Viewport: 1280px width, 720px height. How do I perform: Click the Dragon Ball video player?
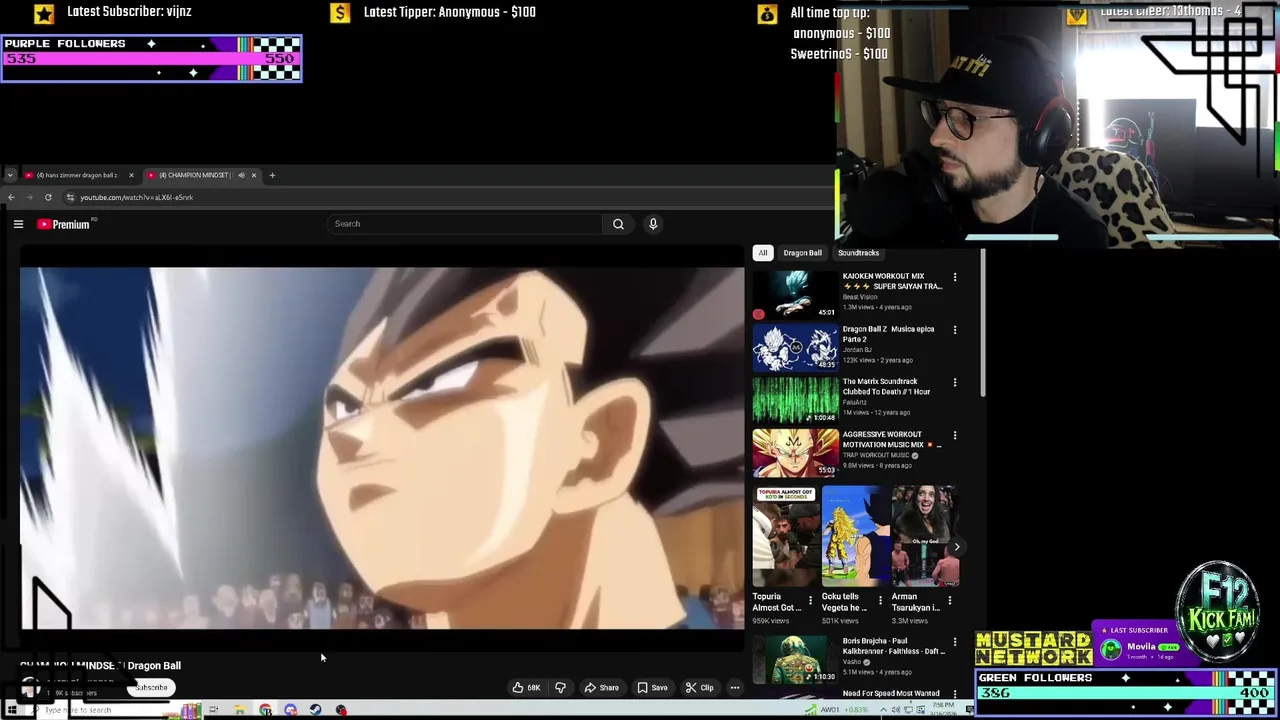click(382, 448)
